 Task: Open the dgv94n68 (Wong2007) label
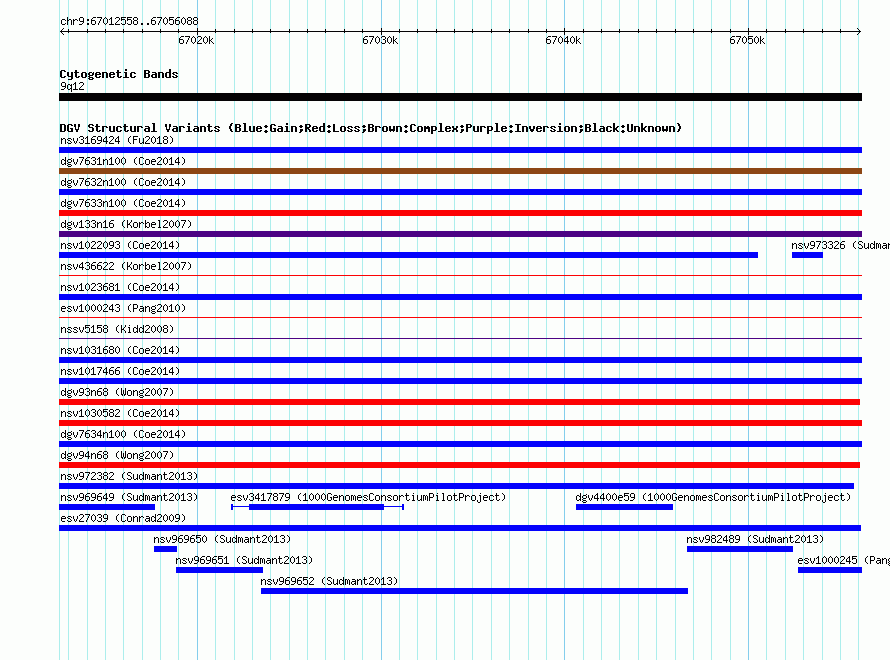[117, 455]
